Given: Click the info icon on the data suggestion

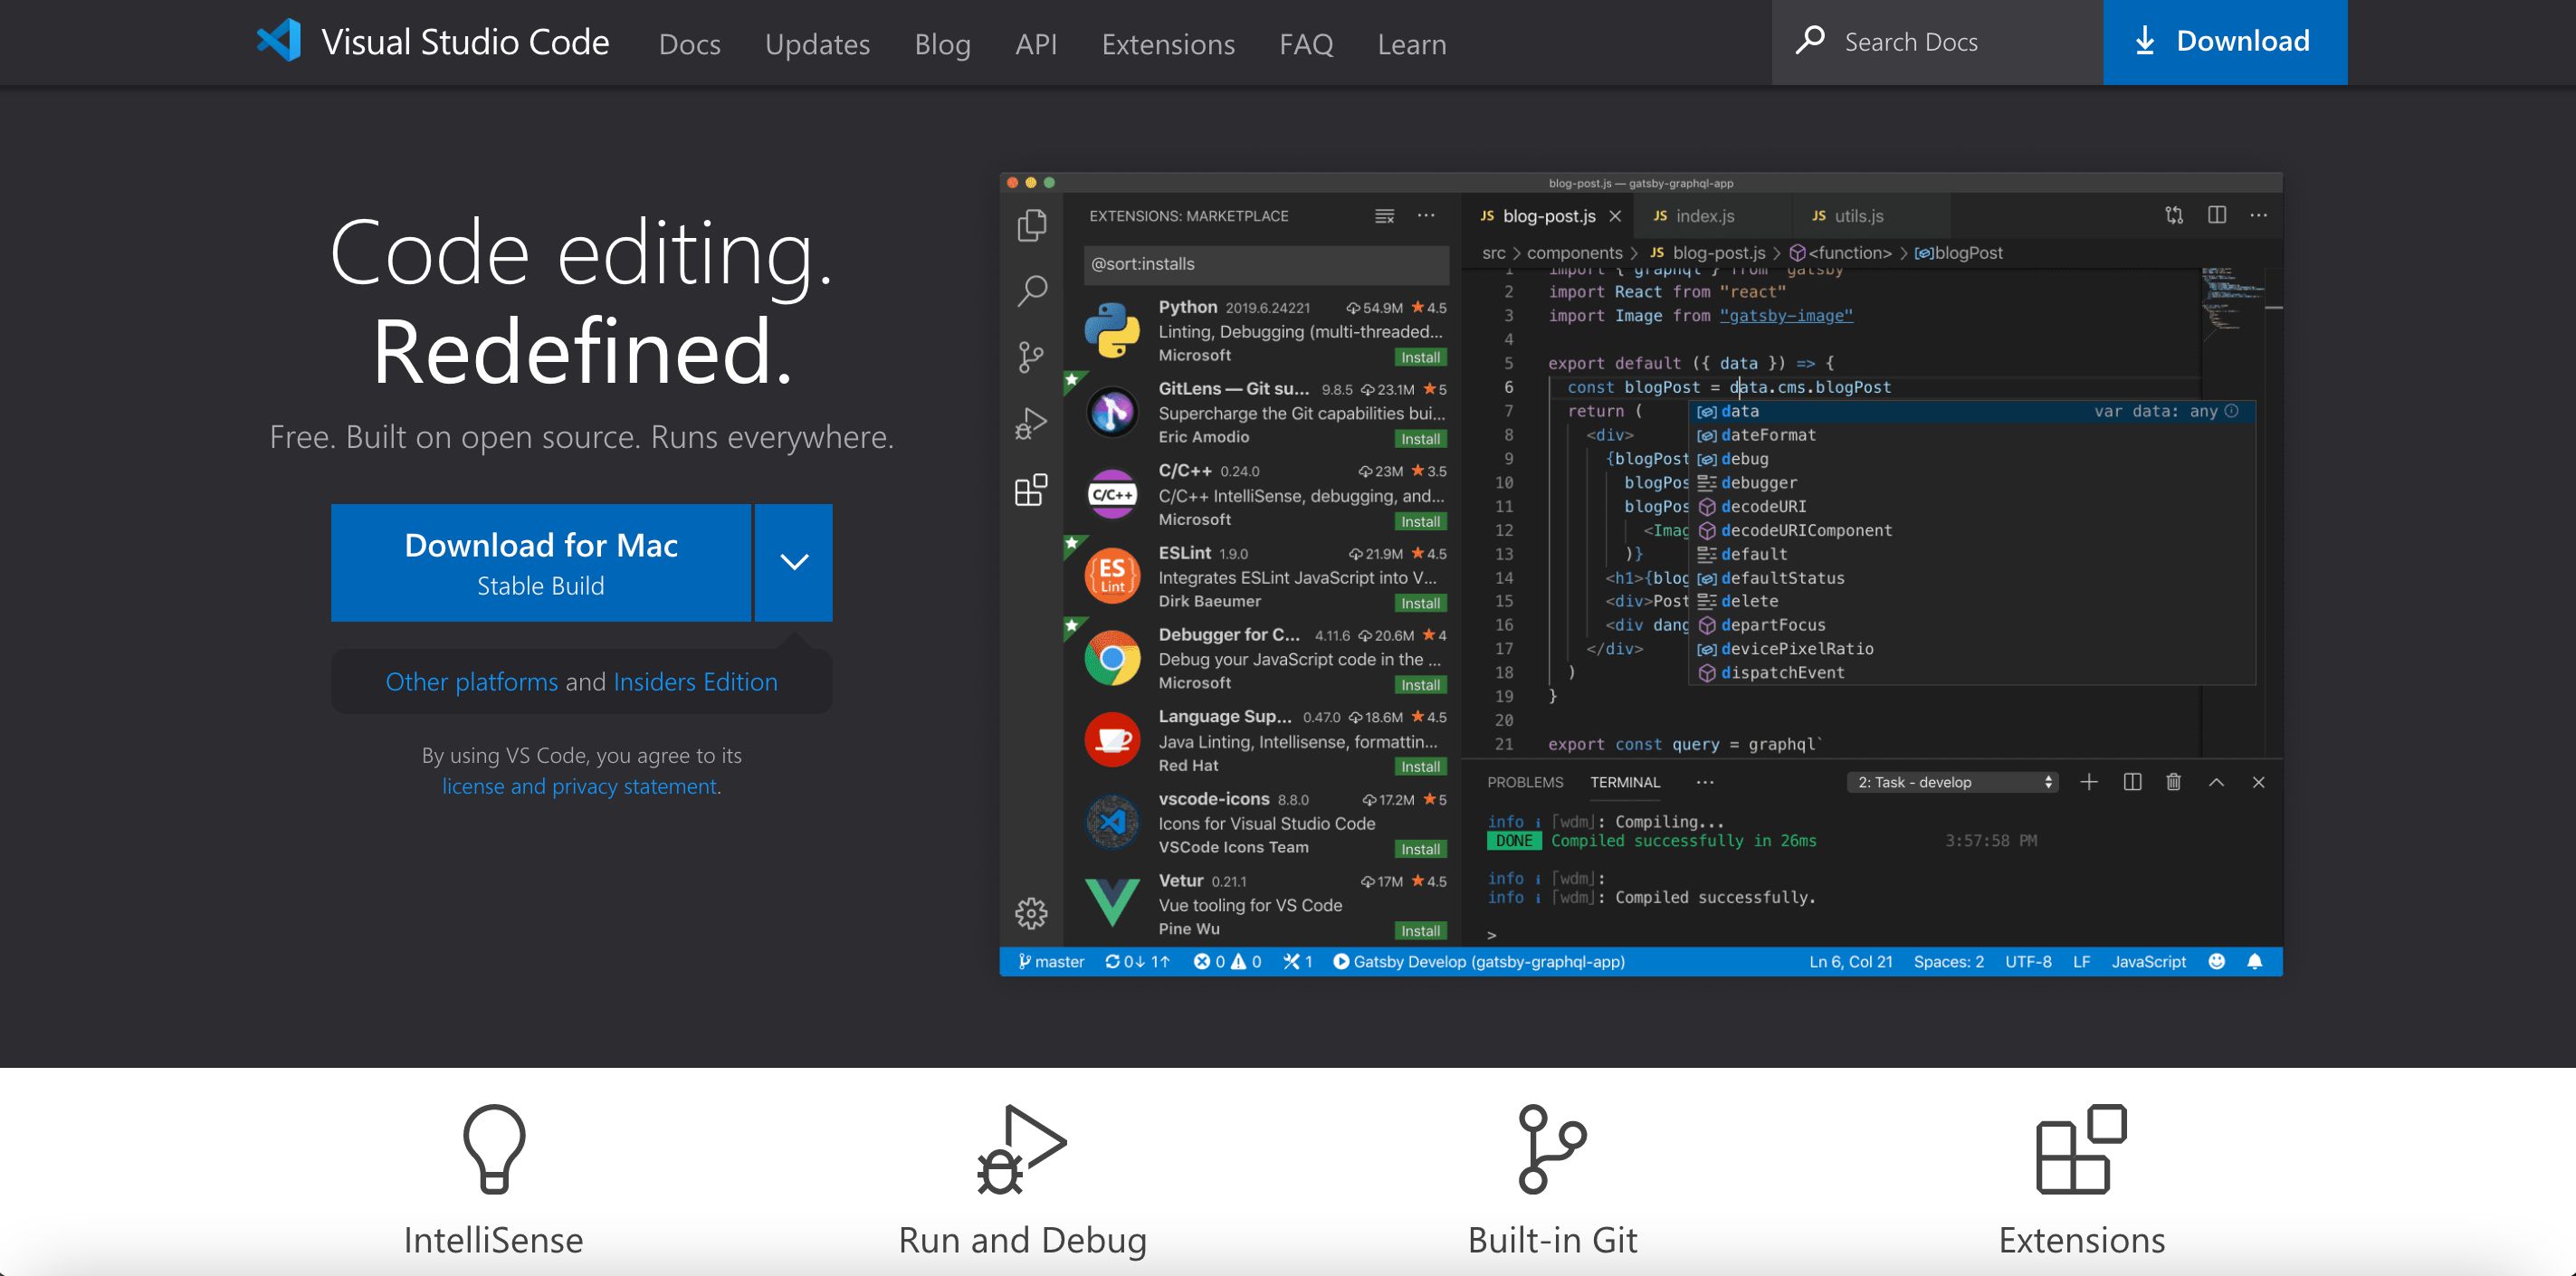Looking at the screenshot, I should (2232, 411).
